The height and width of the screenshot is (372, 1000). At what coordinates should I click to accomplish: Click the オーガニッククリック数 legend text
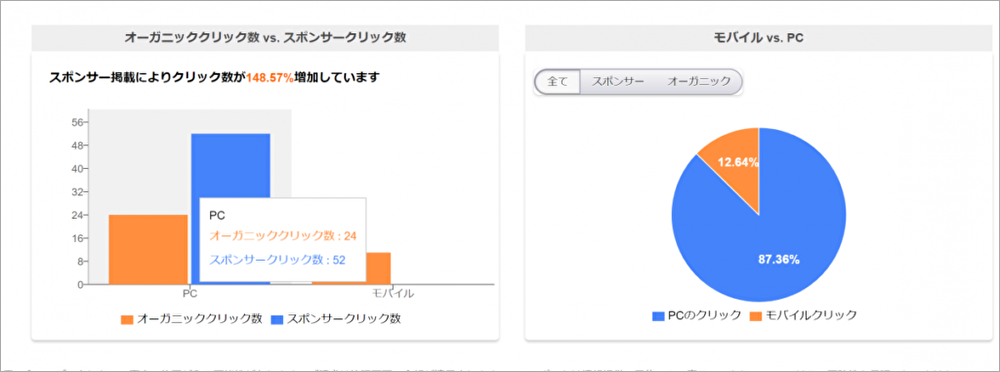200,319
